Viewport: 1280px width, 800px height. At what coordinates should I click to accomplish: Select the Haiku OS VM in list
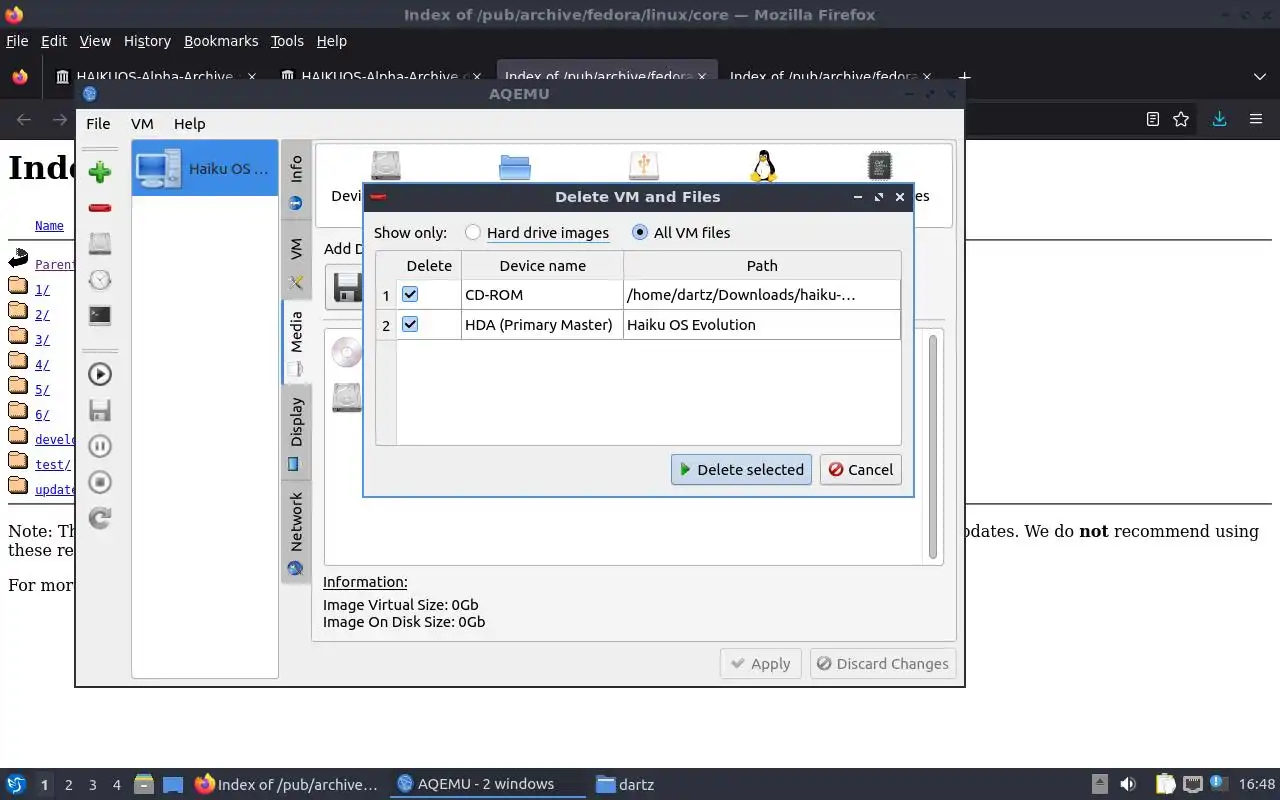(x=205, y=168)
